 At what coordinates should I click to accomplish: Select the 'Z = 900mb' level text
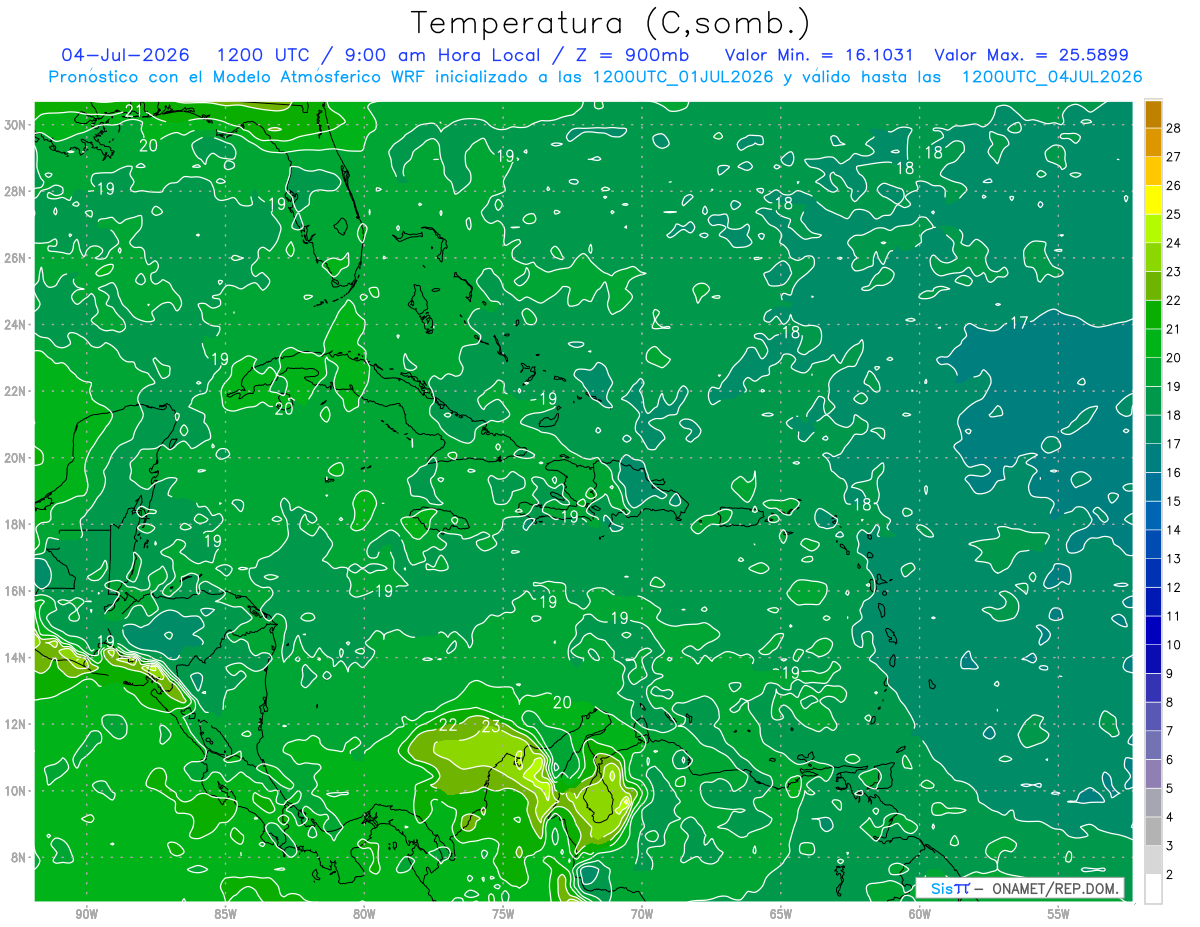pyautogui.click(x=634, y=55)
